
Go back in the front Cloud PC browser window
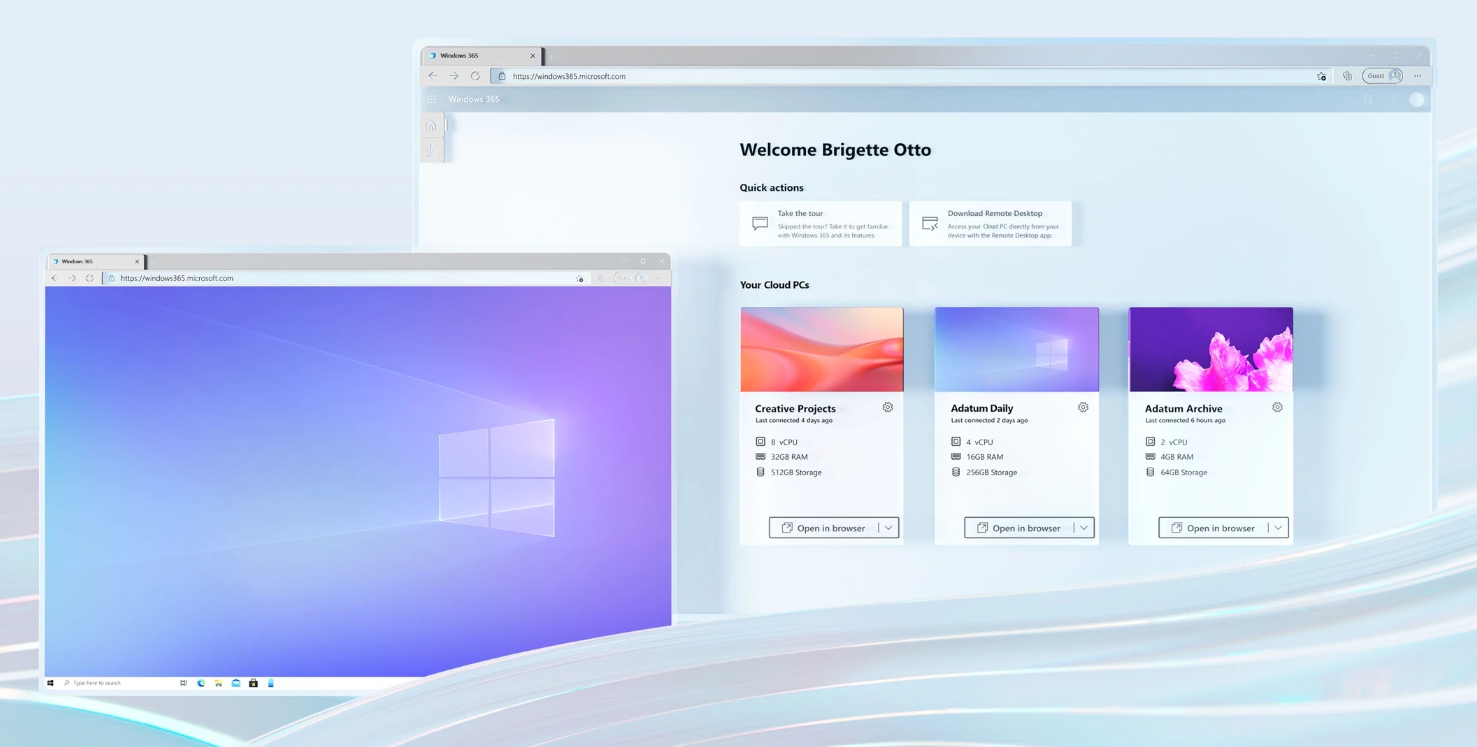tap(54, 278)
